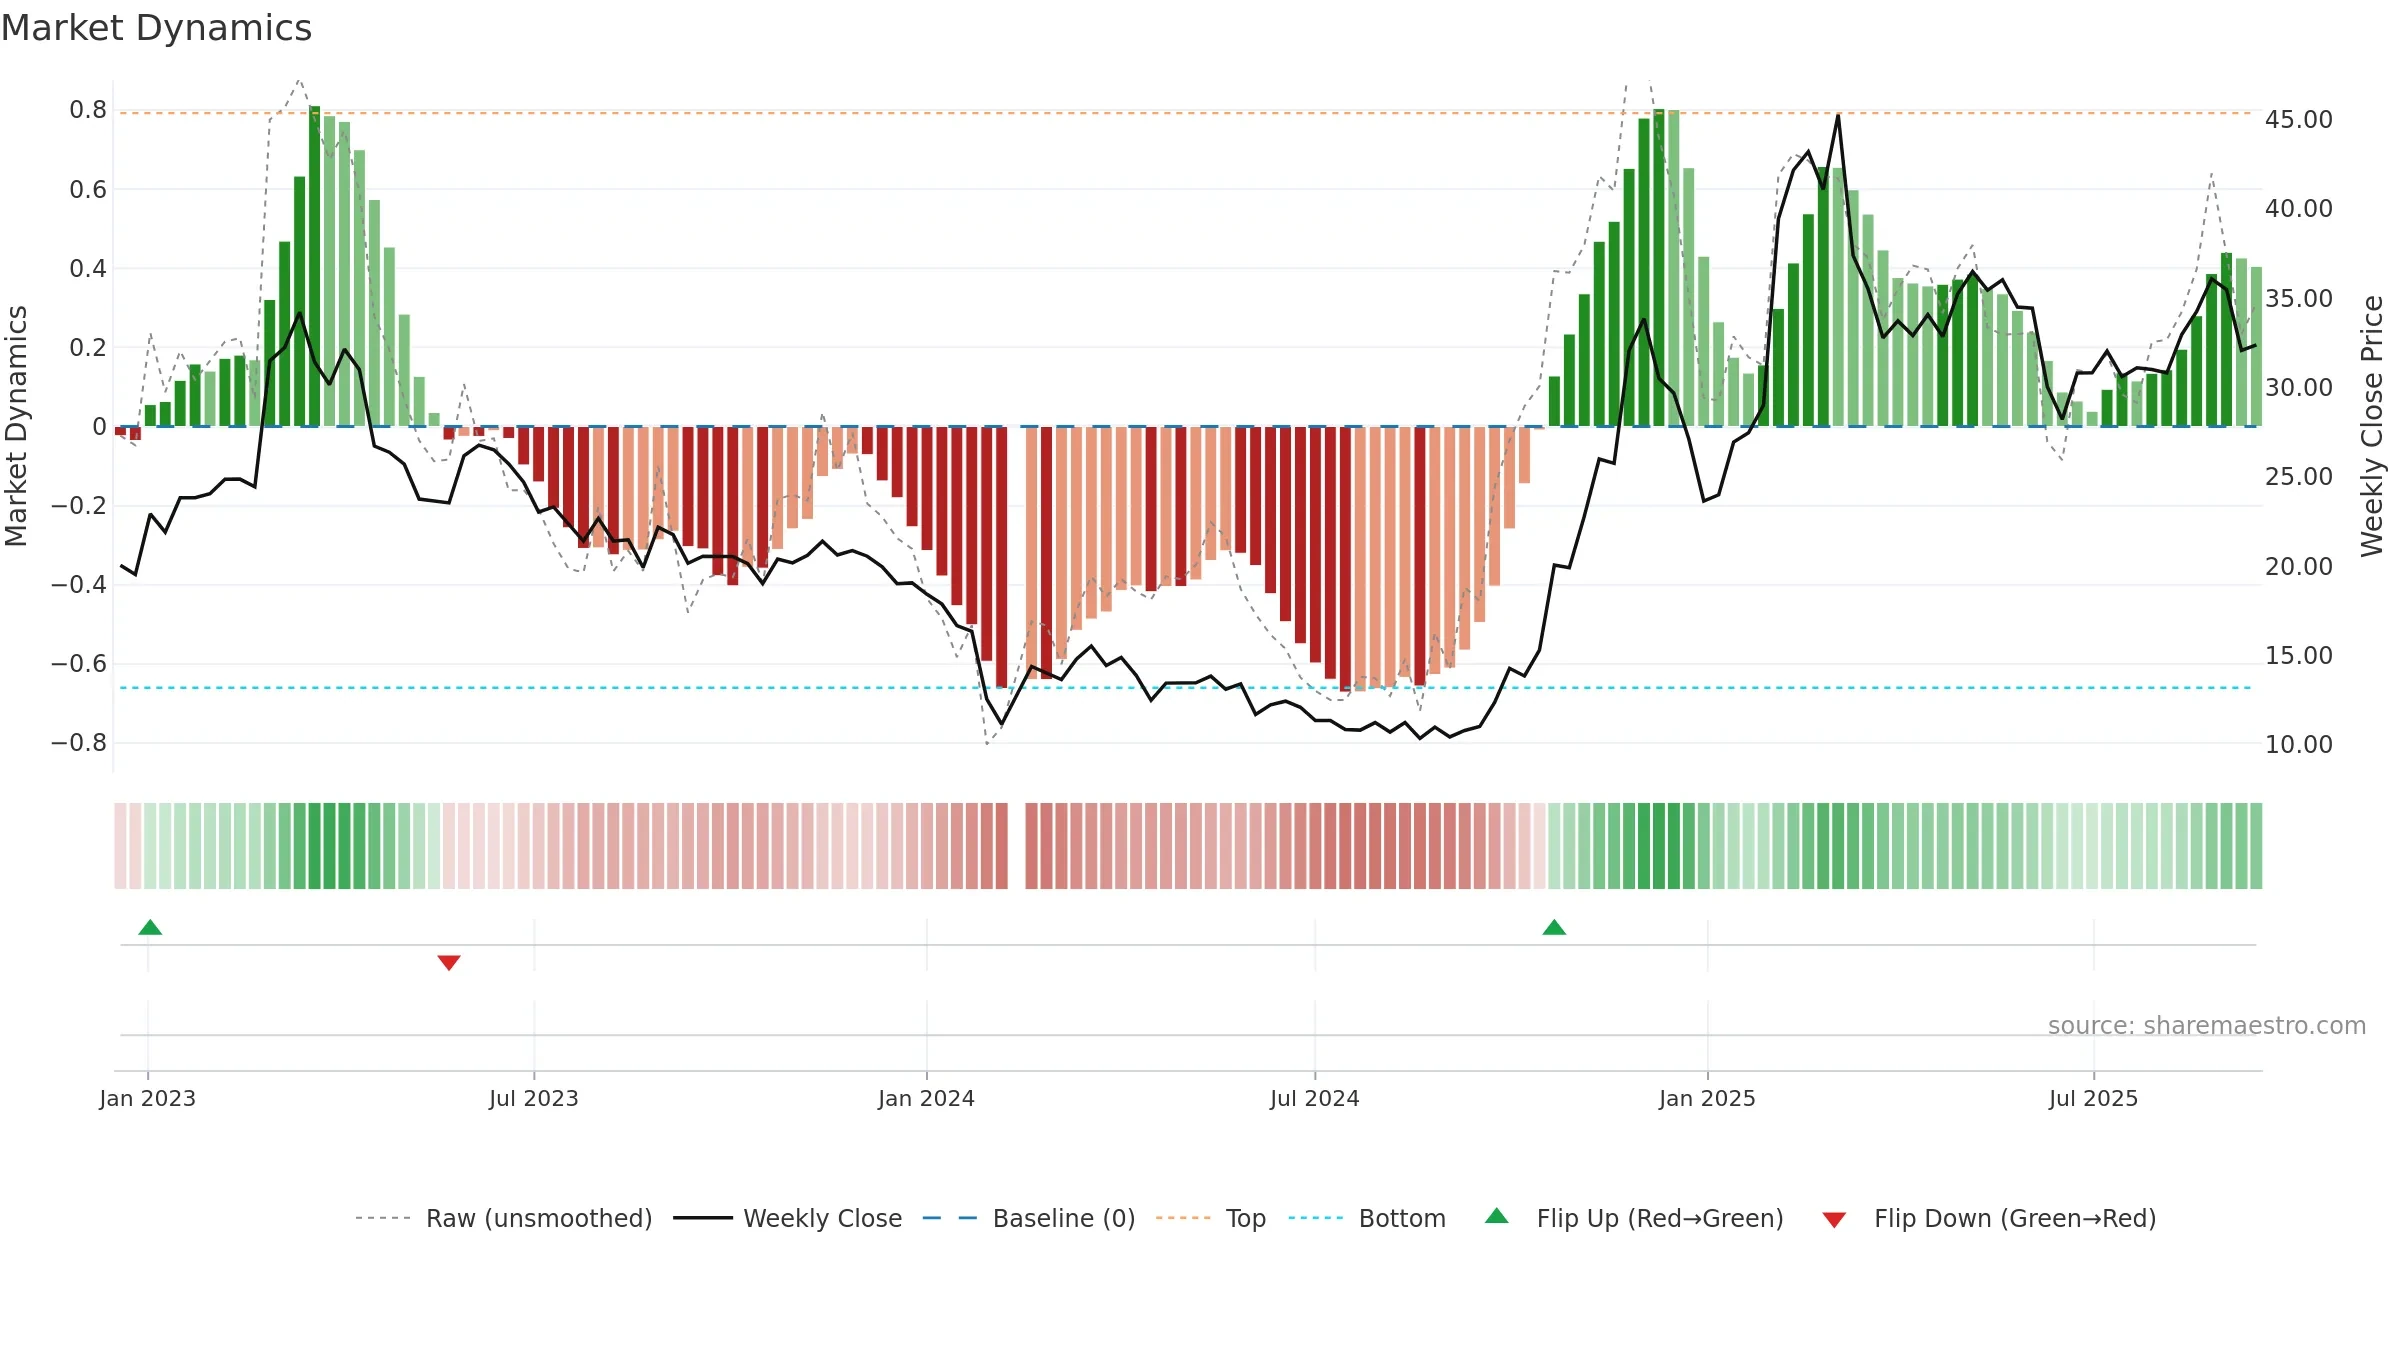The height and width of the screenshot is (1350, 2400).
Task: Toggle Baseline (0) legend entry
Action: coord(1029,1218)
